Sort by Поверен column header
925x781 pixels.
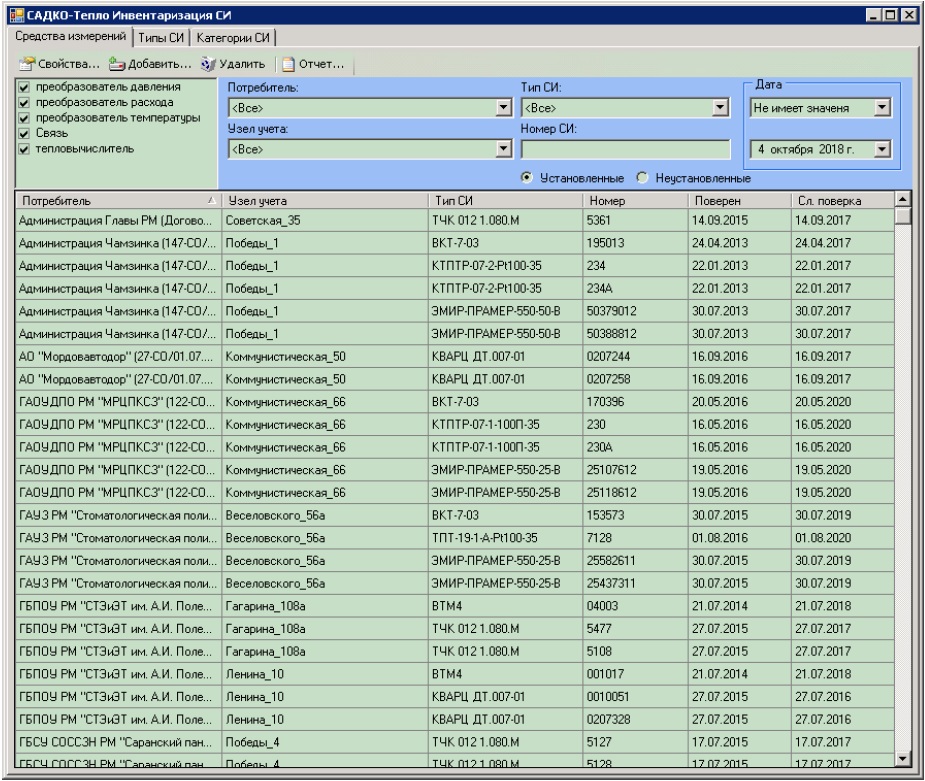(739, 201)
